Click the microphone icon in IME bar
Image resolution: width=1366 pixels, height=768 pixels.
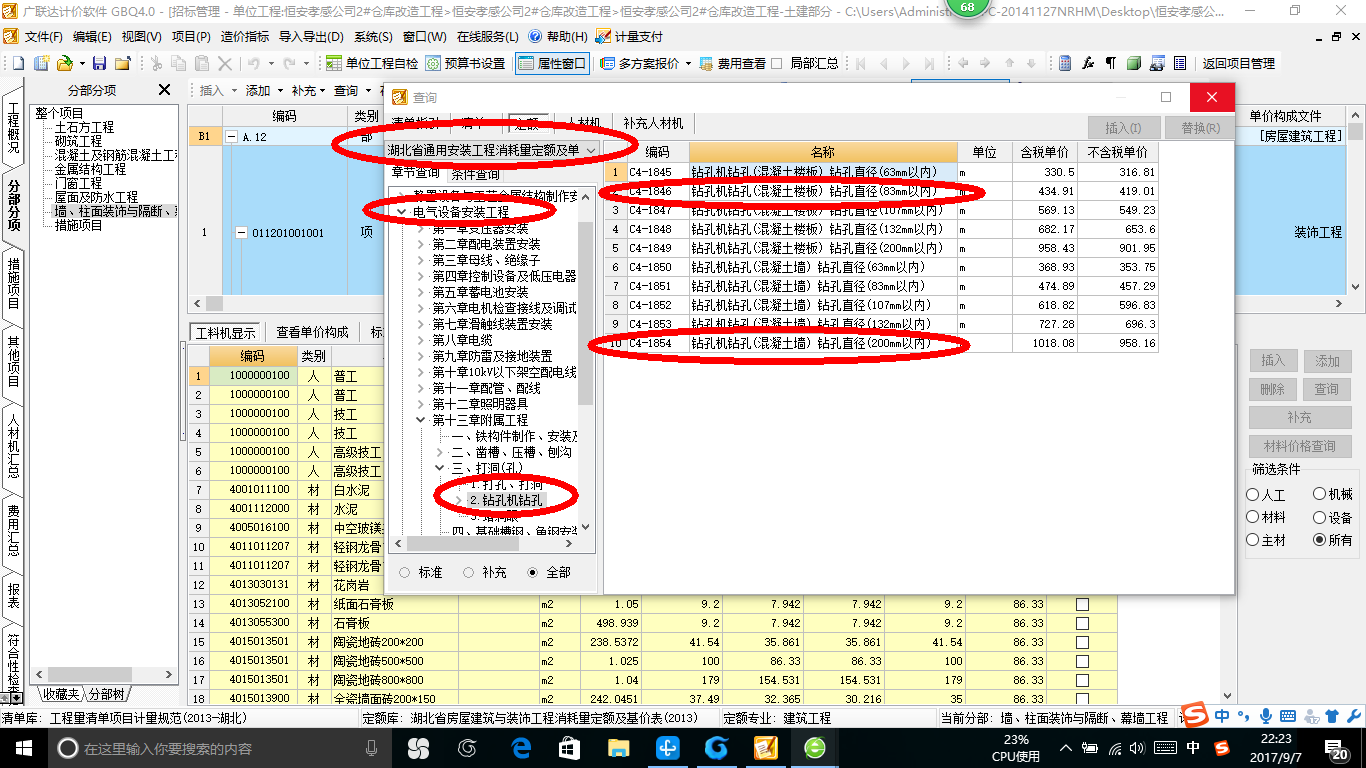click(x=1266, y=716)
